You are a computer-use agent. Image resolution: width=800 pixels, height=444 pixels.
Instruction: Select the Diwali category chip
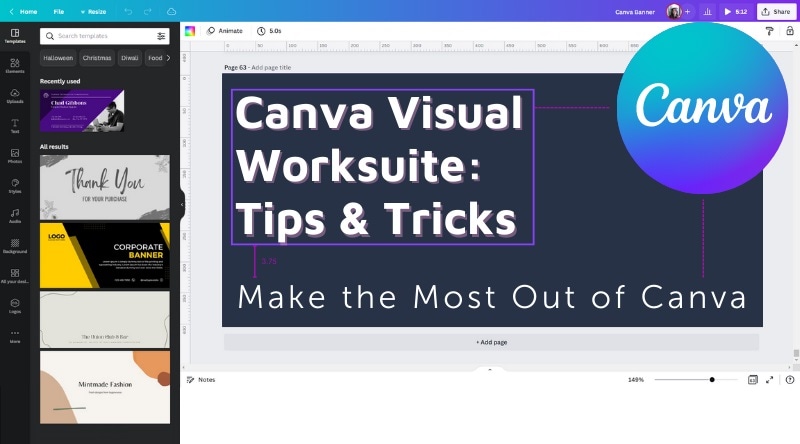pos(130,58)
